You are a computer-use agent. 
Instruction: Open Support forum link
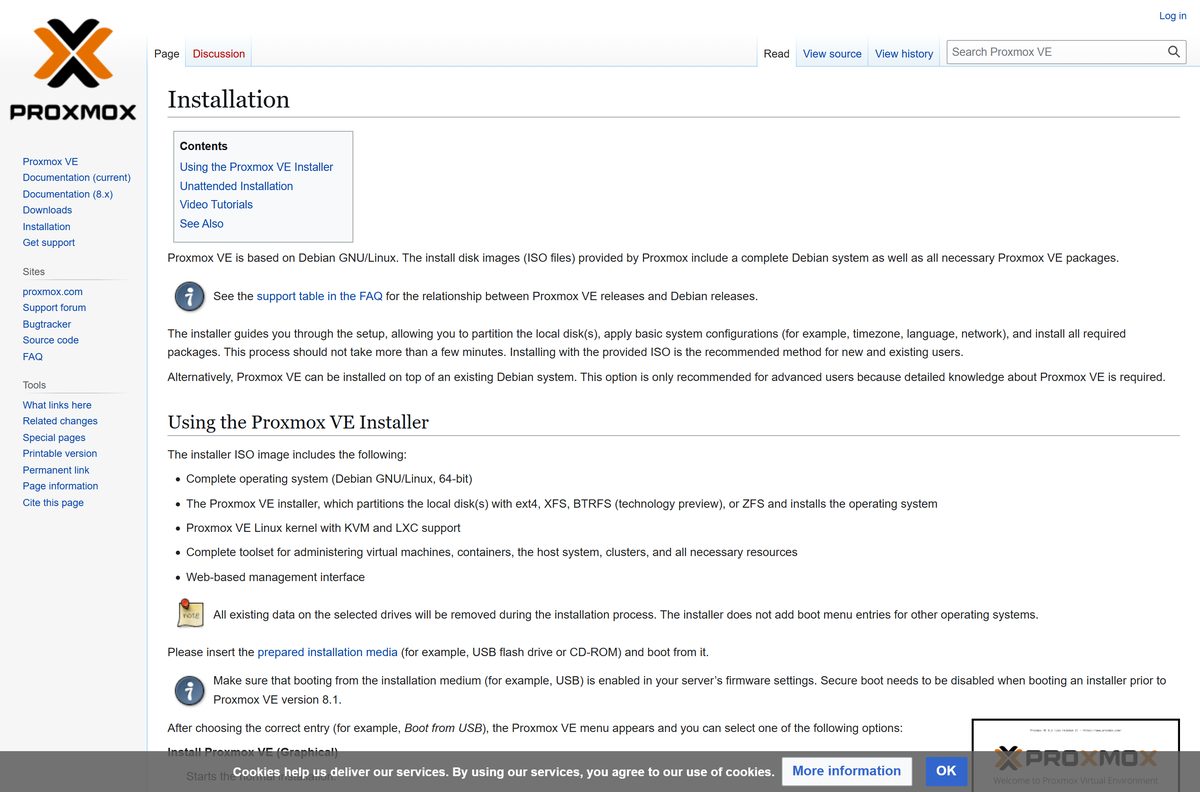click(x=54, y=308)
